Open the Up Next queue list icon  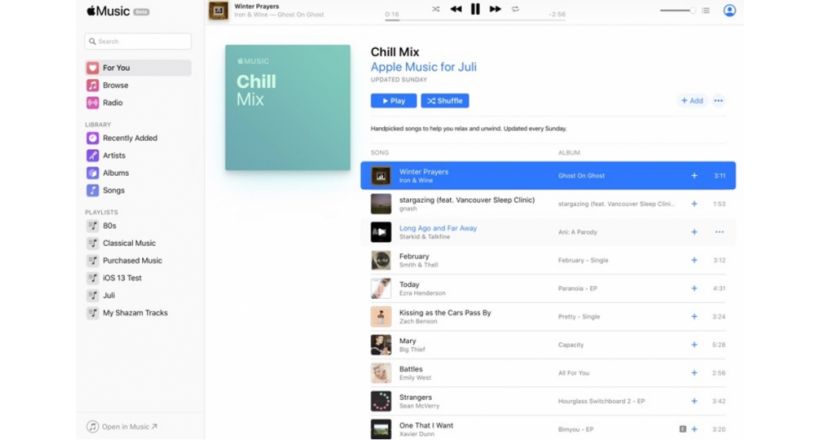click(705, 10)
